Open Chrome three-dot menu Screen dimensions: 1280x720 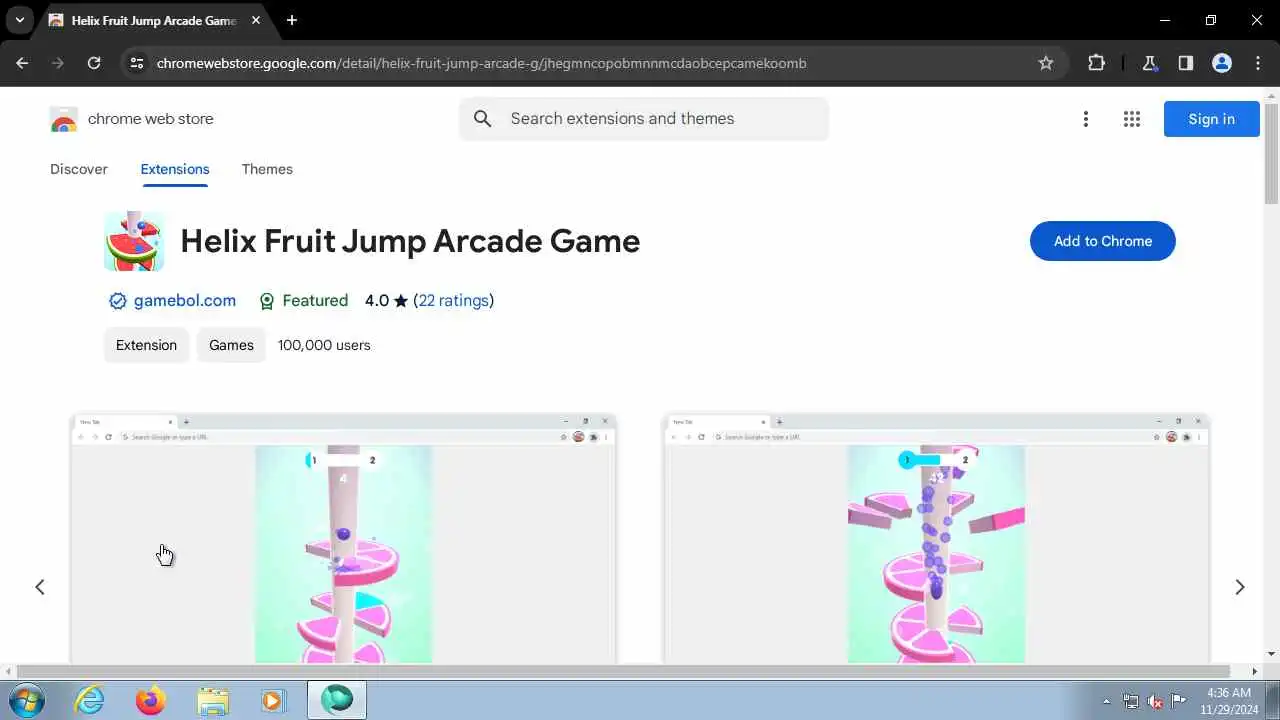[x=1257, y=63]
